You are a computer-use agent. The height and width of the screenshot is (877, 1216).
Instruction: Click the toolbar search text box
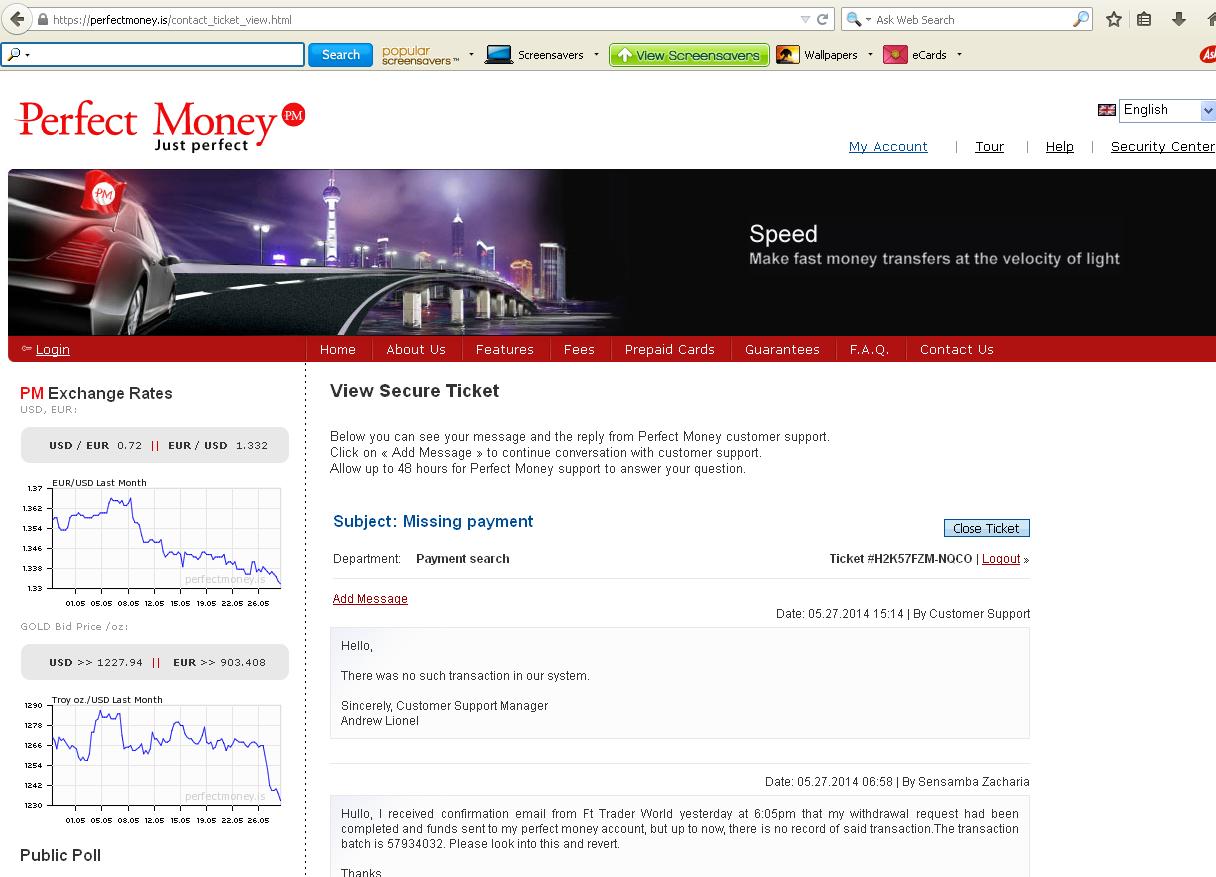[x=153, y=55]
